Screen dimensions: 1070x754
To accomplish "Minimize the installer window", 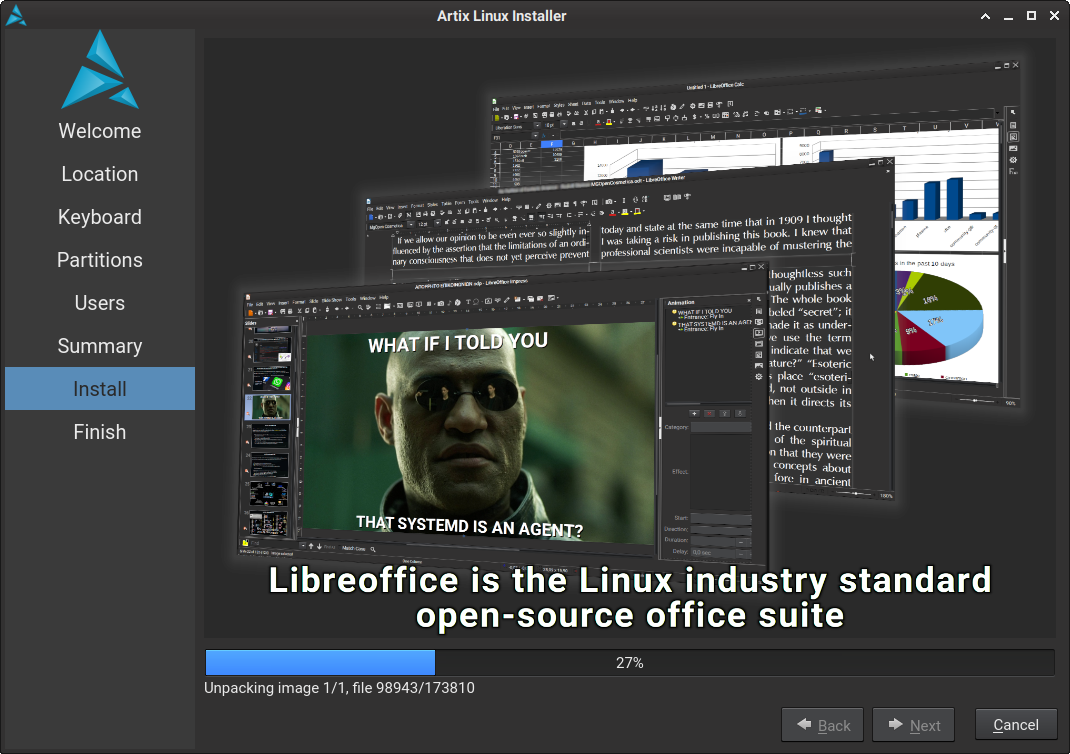I will point(1008,15).
